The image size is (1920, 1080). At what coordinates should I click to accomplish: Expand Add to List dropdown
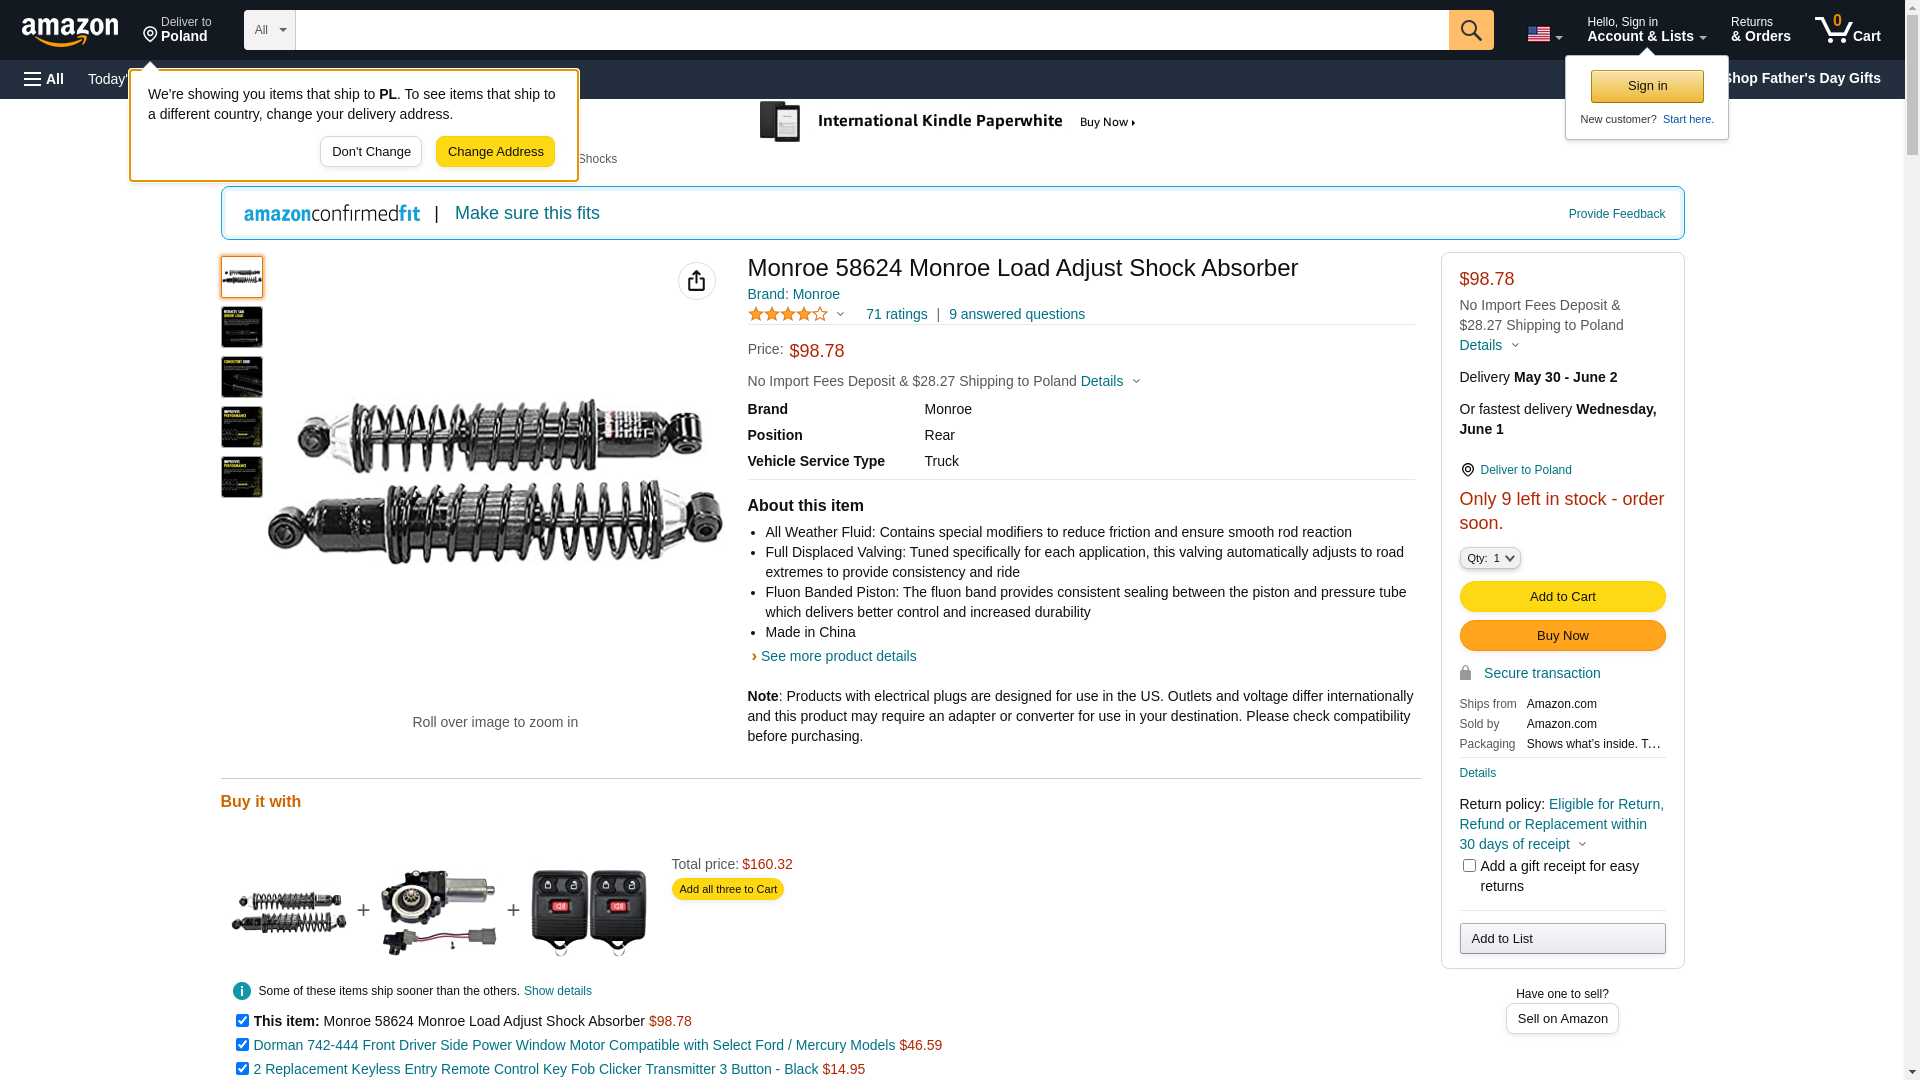tap(1561, 938)
